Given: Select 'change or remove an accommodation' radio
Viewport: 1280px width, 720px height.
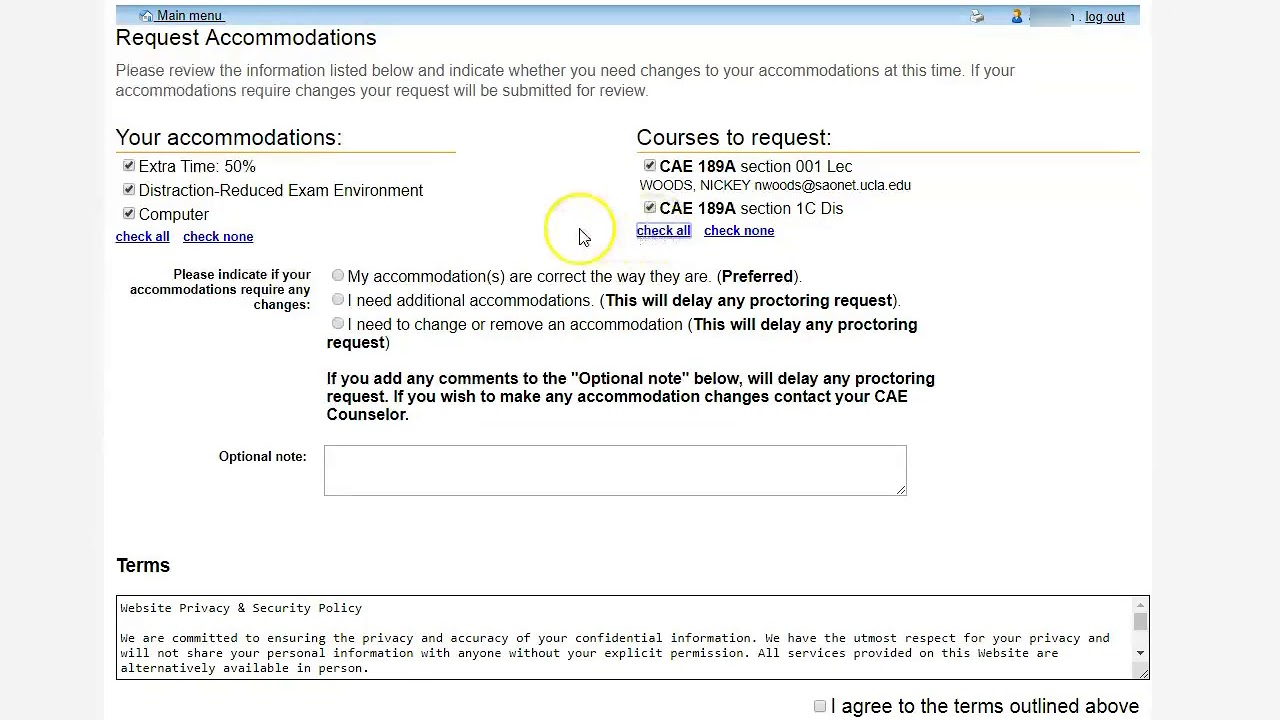Looking at the screenshot, I should 338,323.
